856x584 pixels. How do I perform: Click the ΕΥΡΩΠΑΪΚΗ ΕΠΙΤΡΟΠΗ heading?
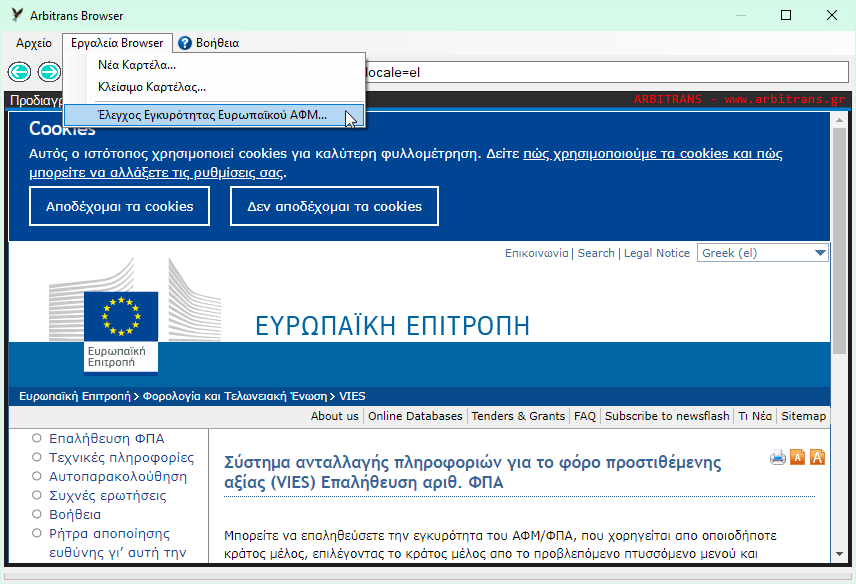[x=393, y=326]
